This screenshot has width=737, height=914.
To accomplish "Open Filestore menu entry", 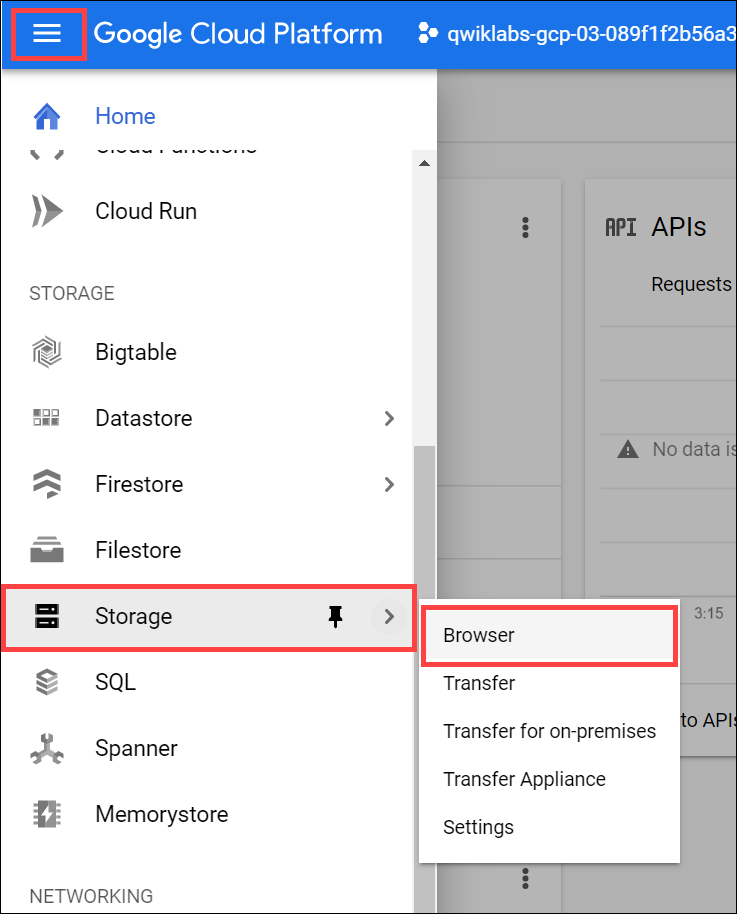I will coord(138,550).
